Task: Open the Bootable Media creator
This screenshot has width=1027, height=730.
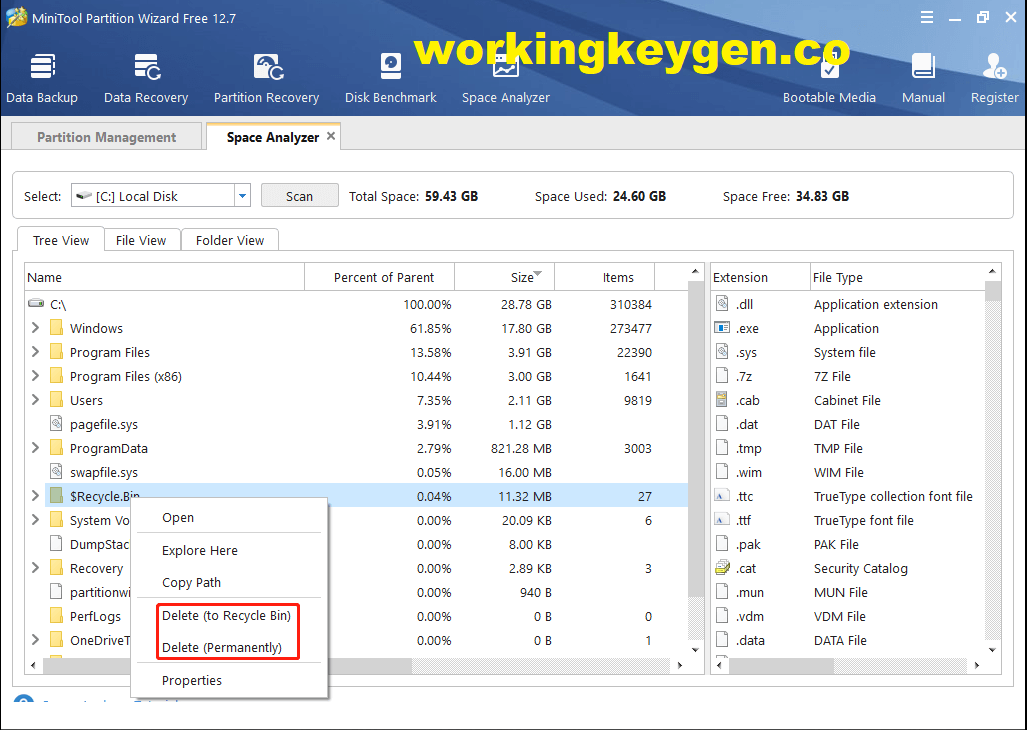Action: pos(829,70)
